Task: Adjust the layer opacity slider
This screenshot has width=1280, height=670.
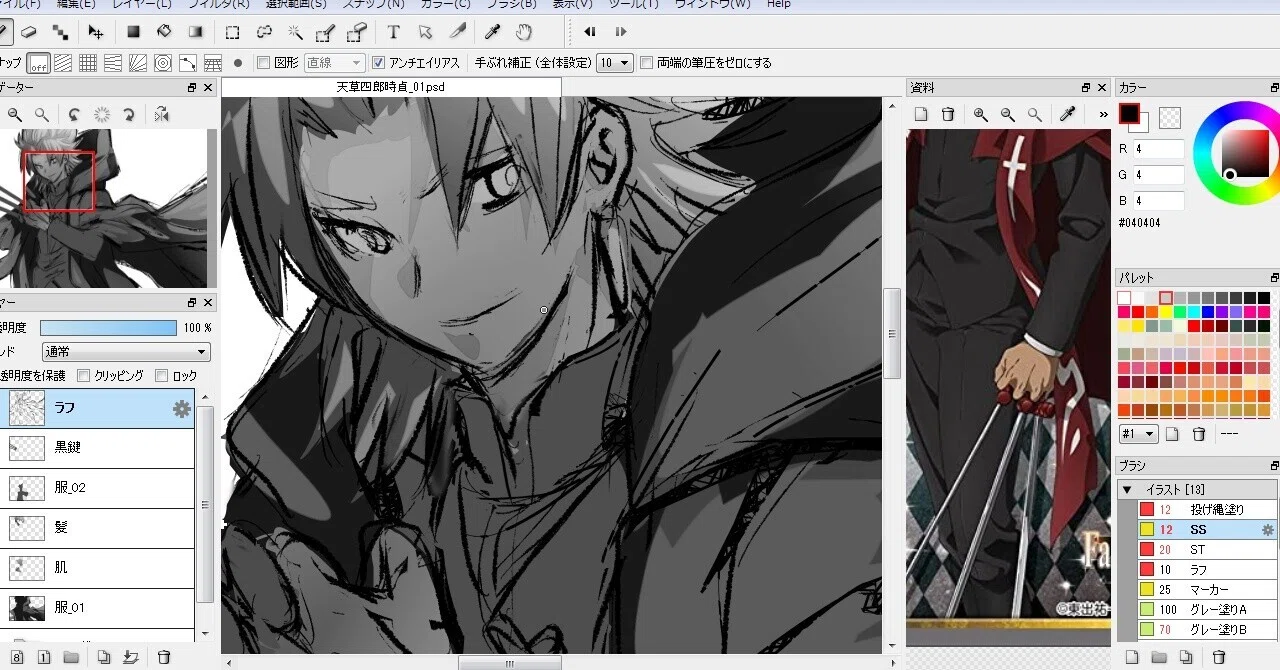Action: [108, 328]
